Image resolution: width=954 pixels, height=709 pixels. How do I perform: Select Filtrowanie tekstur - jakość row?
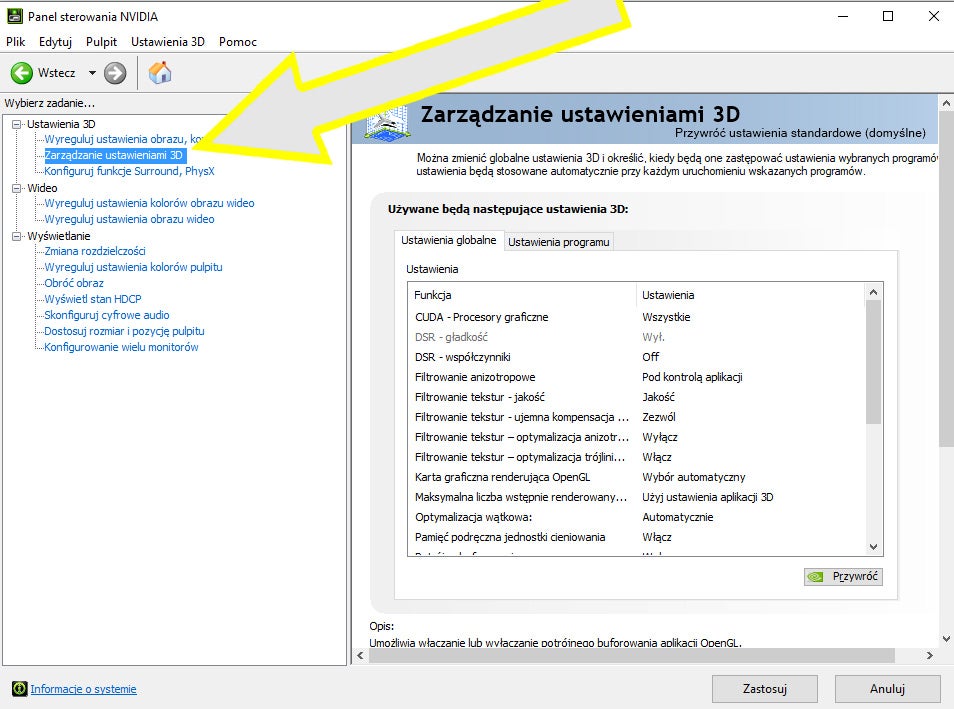point(636,397)
